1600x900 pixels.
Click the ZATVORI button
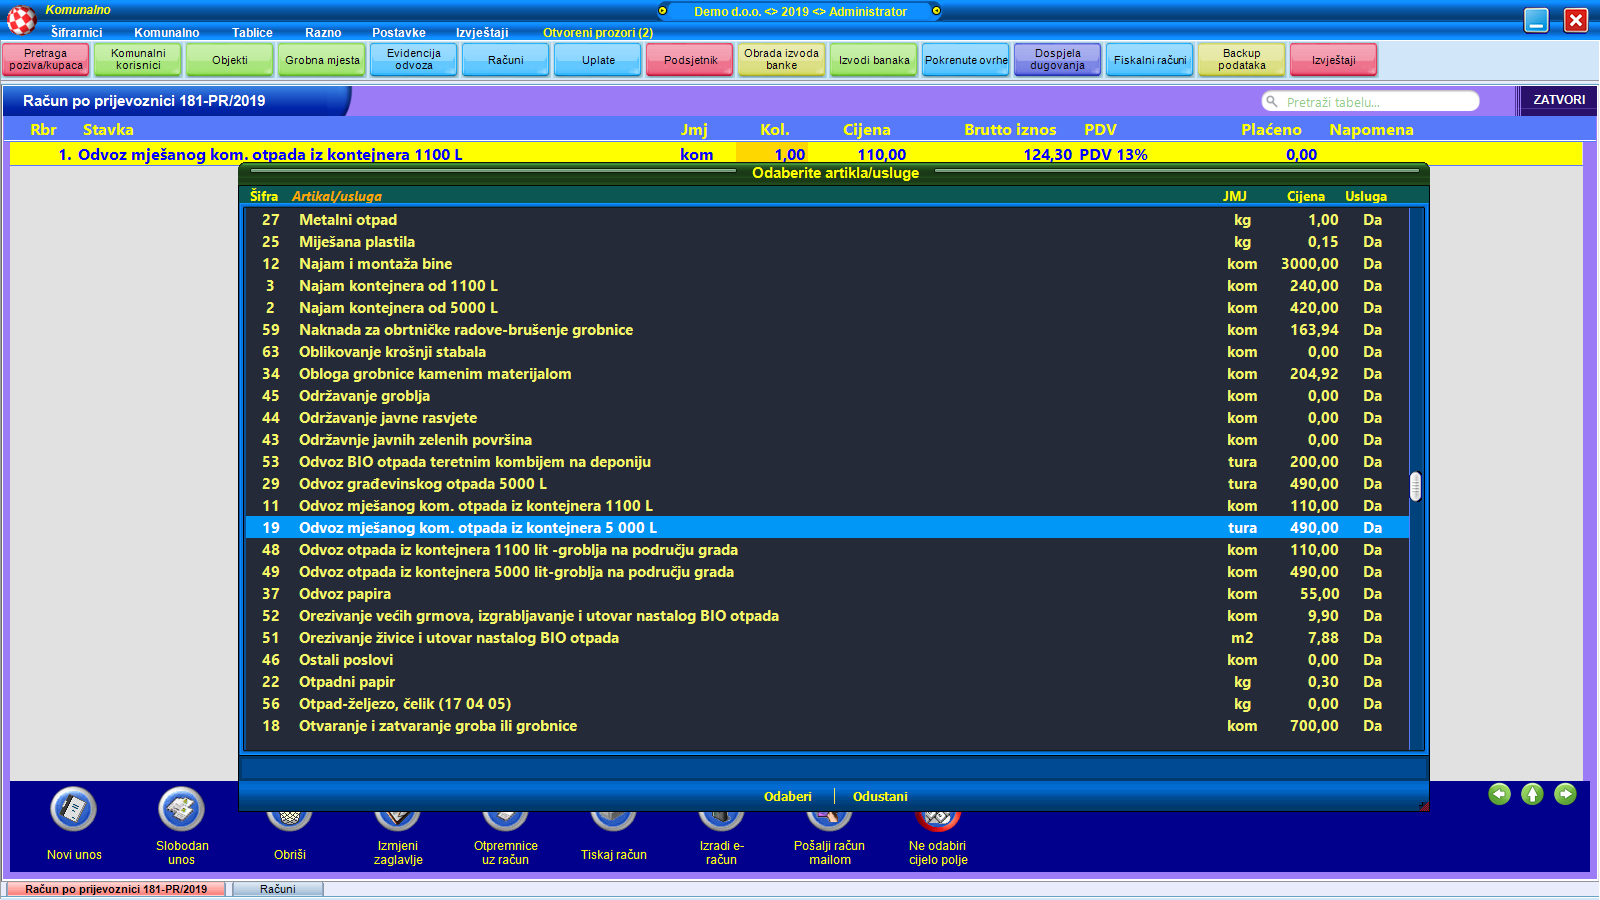coord(1559,100)
